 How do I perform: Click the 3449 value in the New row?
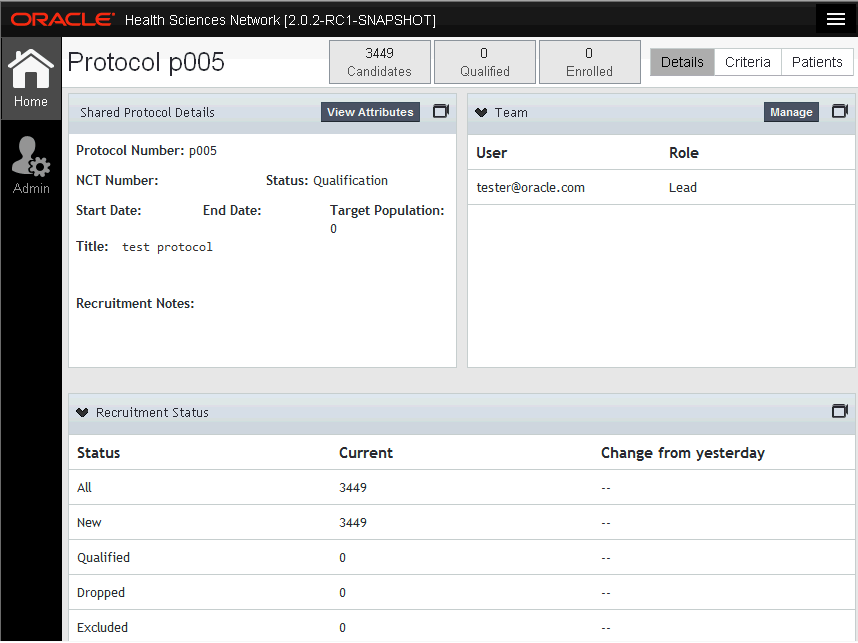(x=353, y=522)
